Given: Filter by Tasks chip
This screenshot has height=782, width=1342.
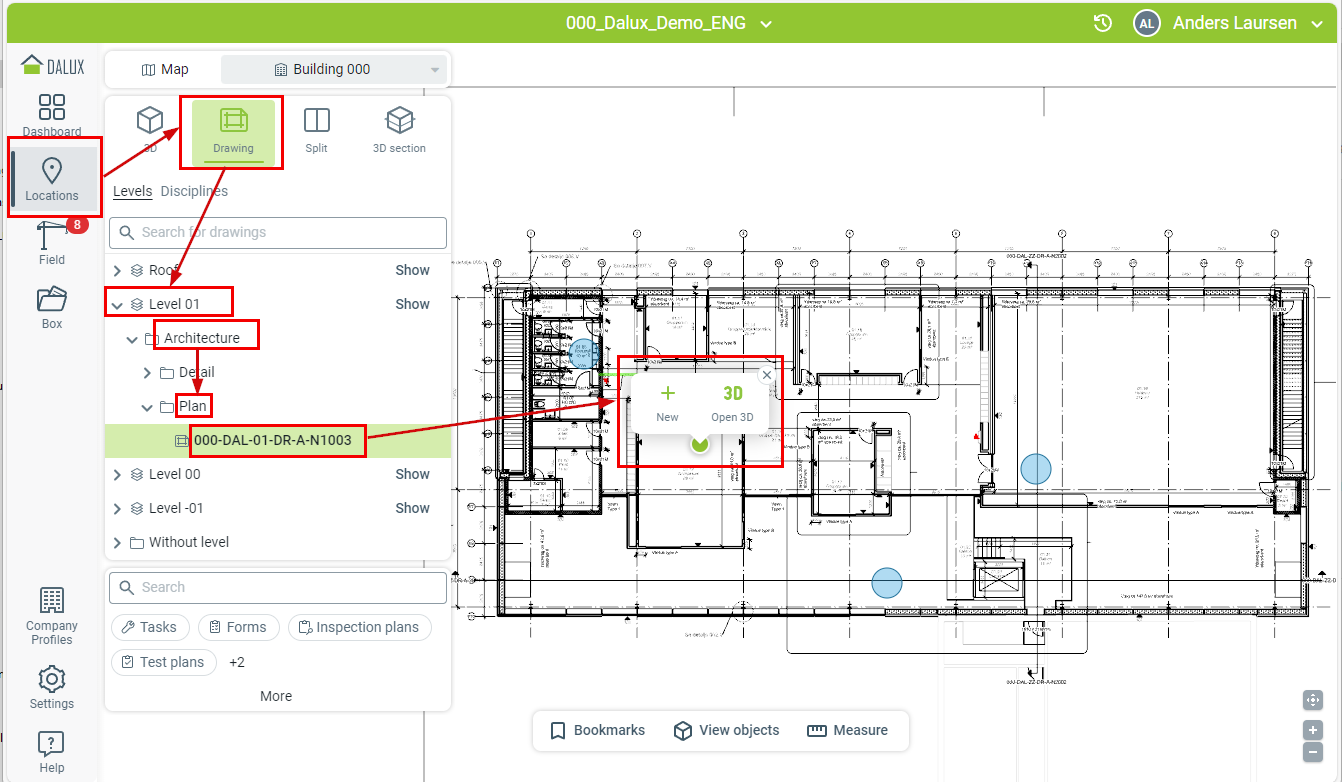Looking at the screenshot, I should click(150, 627).
